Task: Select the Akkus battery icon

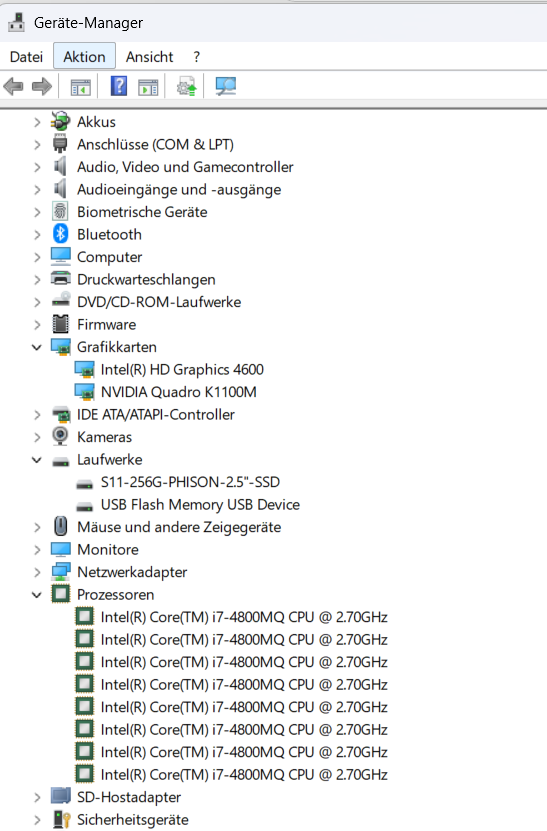Action: tap(60, 121)
